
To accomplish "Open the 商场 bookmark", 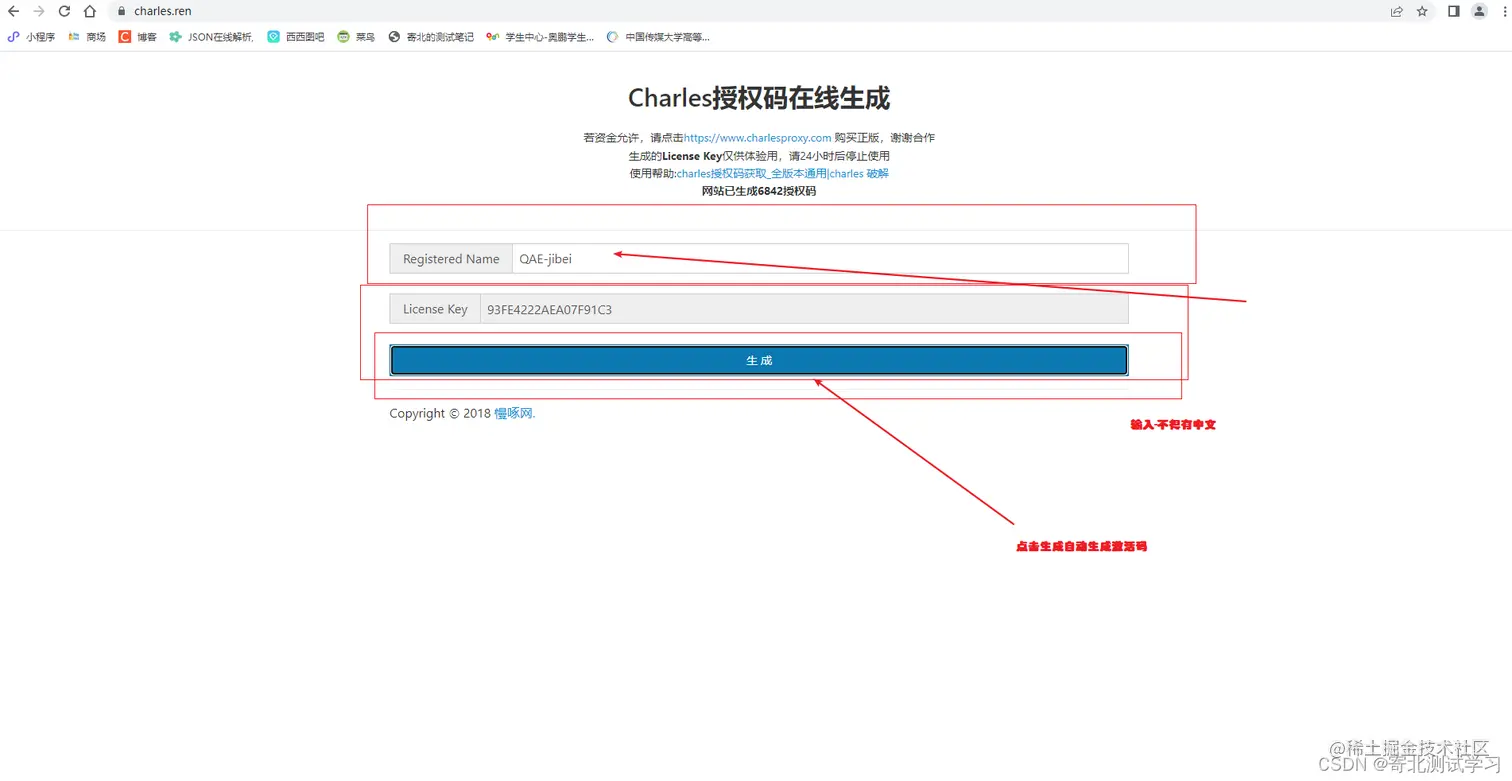I will (x=87, y=37).
